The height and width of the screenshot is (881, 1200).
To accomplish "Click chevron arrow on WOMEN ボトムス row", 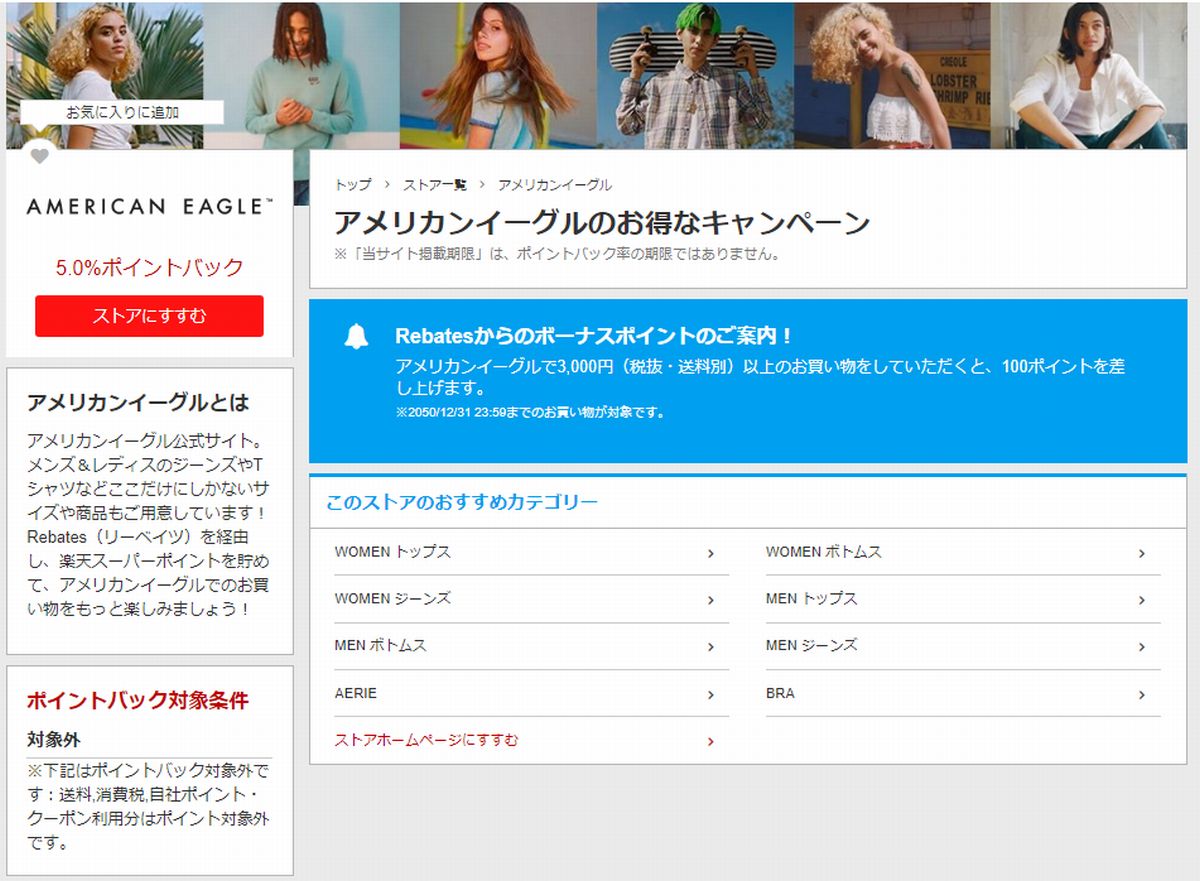I will click(x=1142, y=553).
